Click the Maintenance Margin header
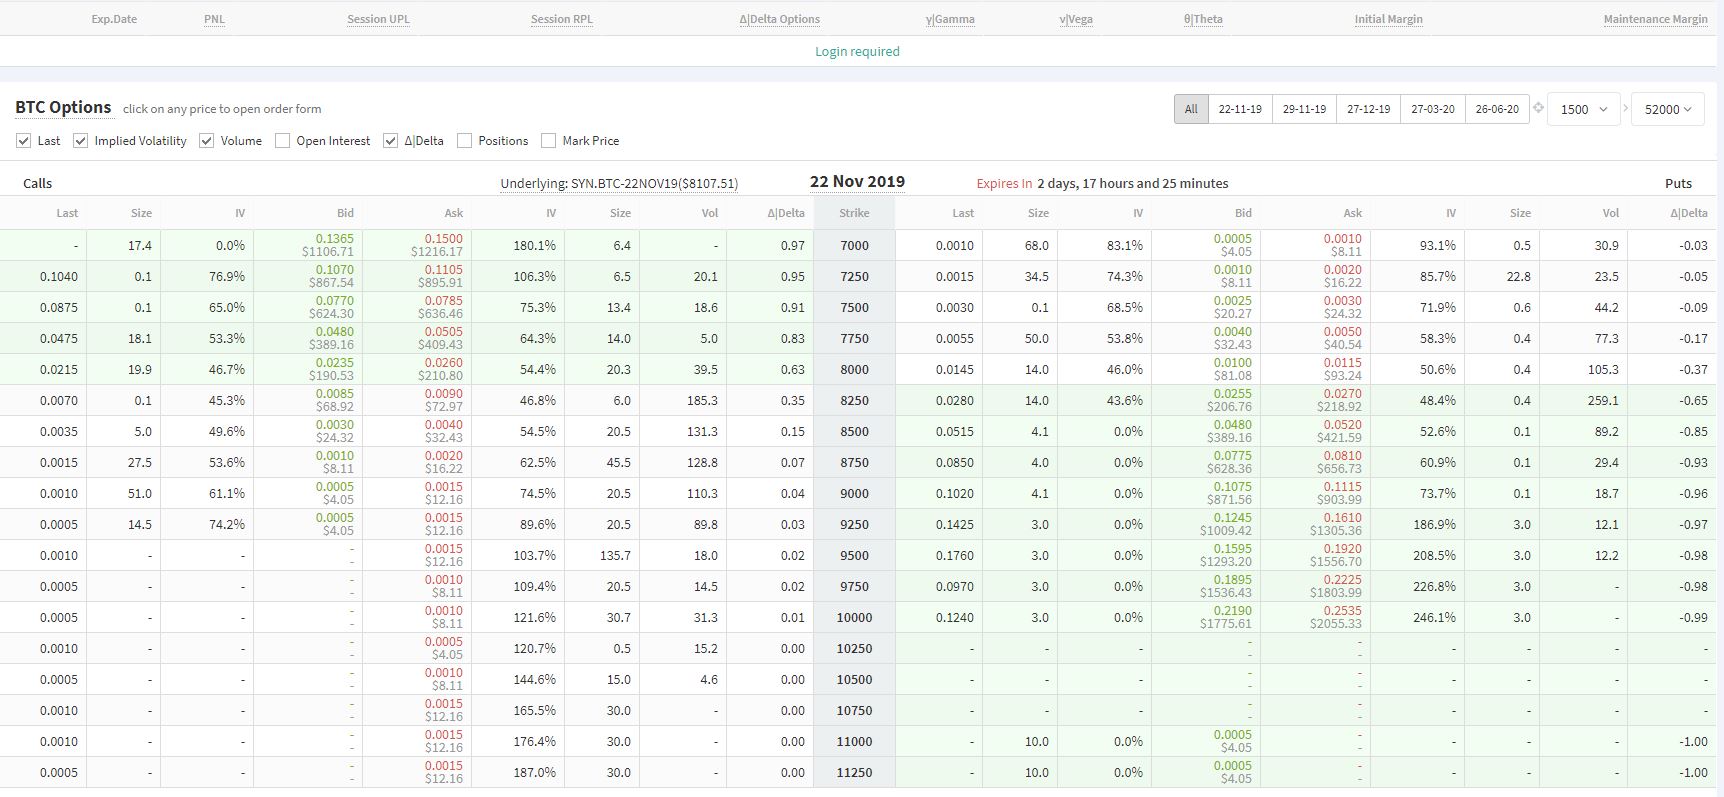1724x797 pixels. tap(1655, 19)
